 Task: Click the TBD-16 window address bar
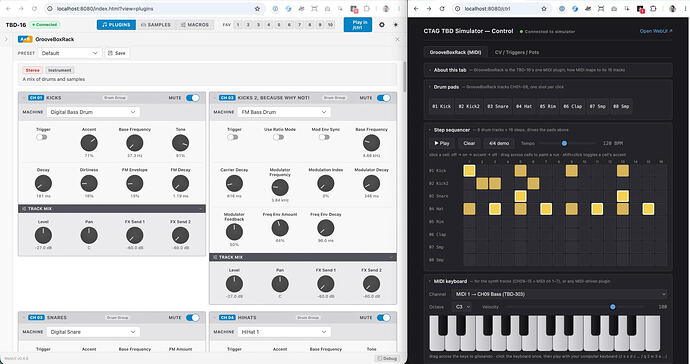(154, 8)
